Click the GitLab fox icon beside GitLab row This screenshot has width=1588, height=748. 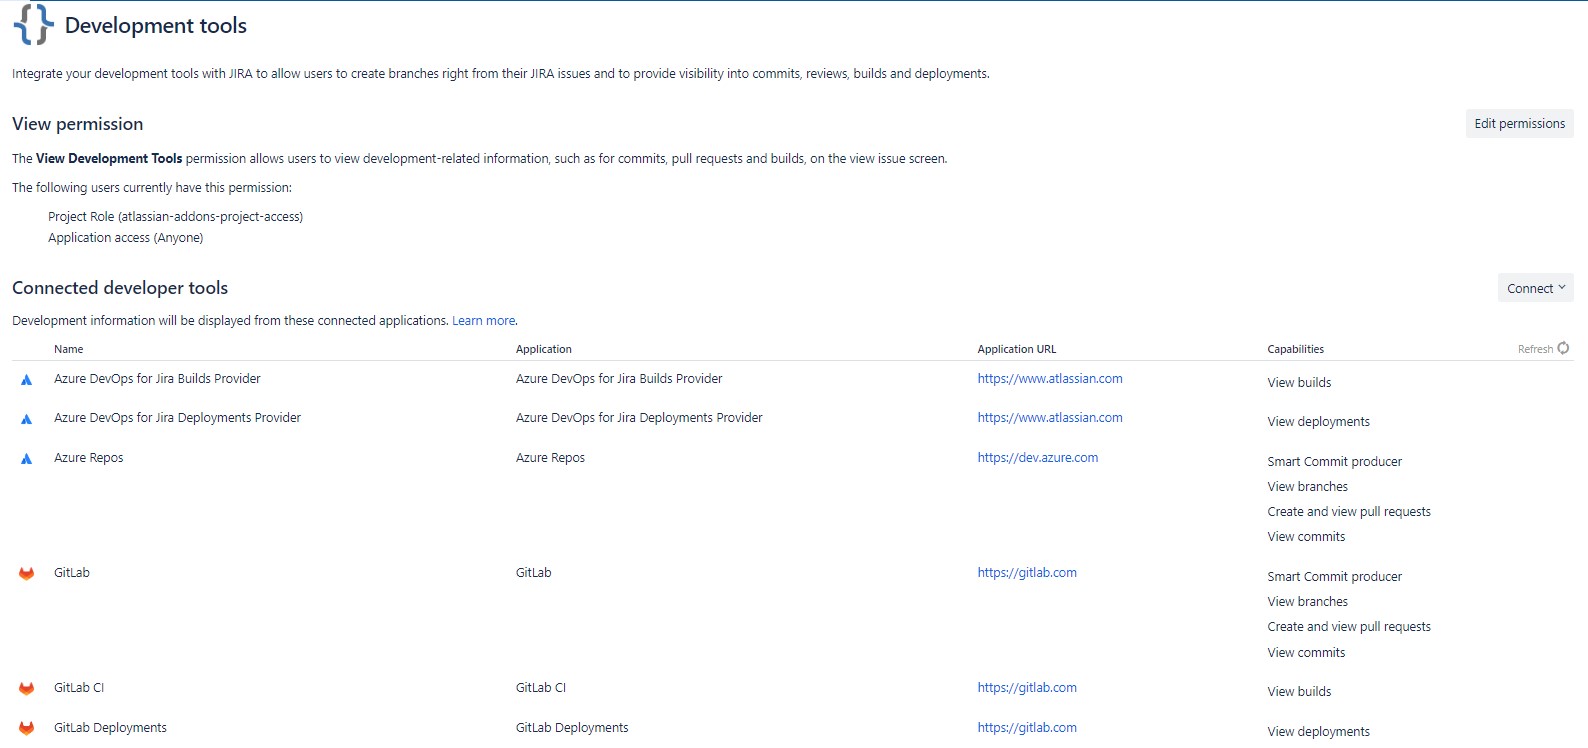pos(27,574)
